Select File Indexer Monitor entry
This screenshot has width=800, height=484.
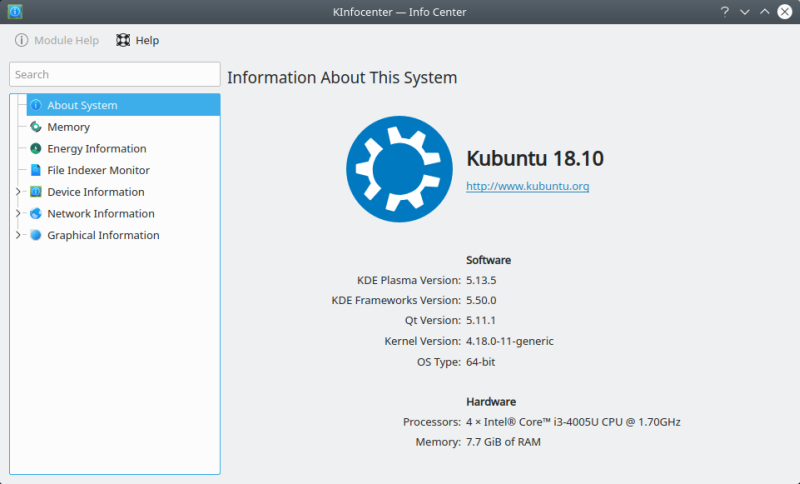(98, 170)
